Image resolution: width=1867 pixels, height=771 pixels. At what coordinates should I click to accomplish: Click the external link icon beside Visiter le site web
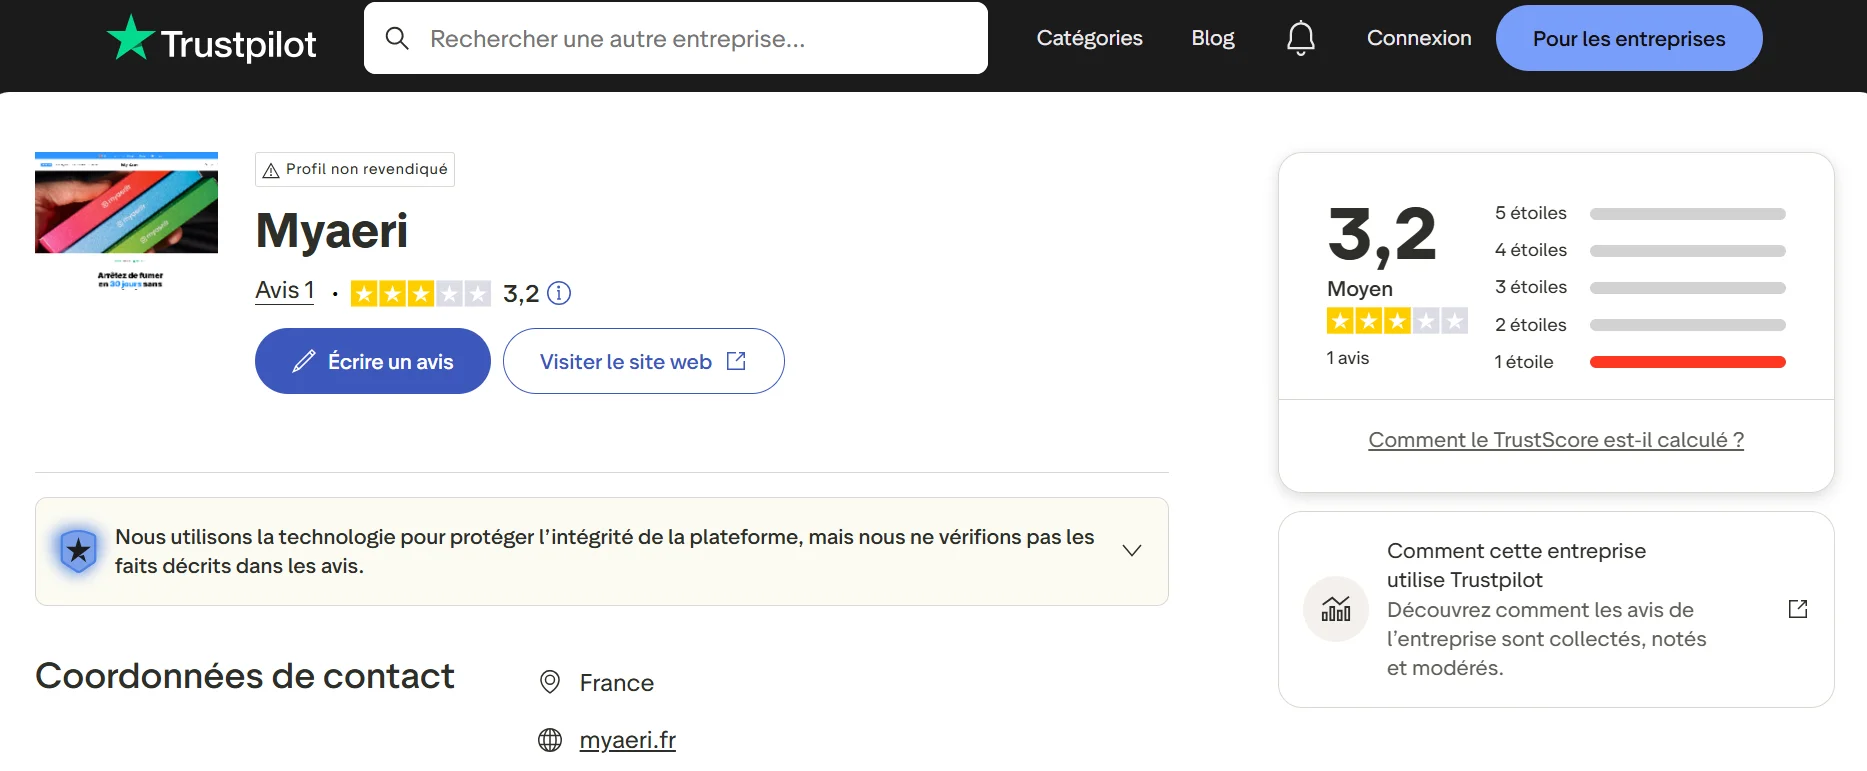coord(736,361)
